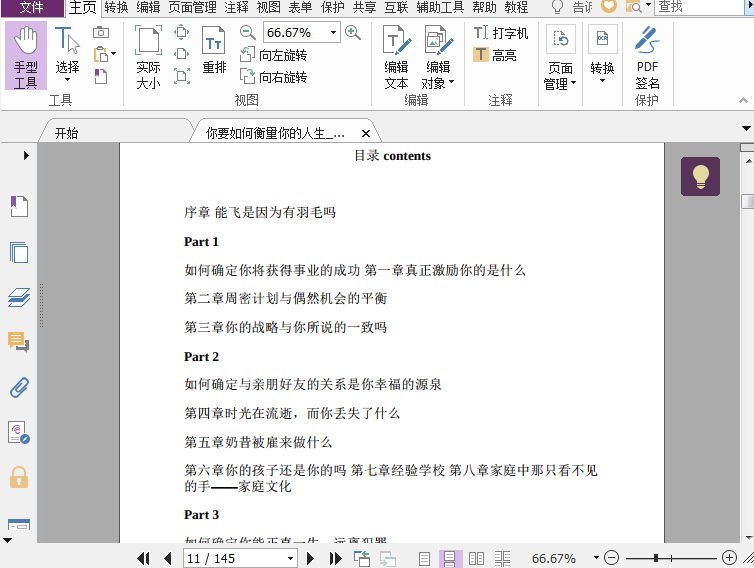Image resolution: width=754 pixels, height=568 pixels.
Task: Open the Convert (转换) OCR dropdown
Action: (x=602, y=55)
